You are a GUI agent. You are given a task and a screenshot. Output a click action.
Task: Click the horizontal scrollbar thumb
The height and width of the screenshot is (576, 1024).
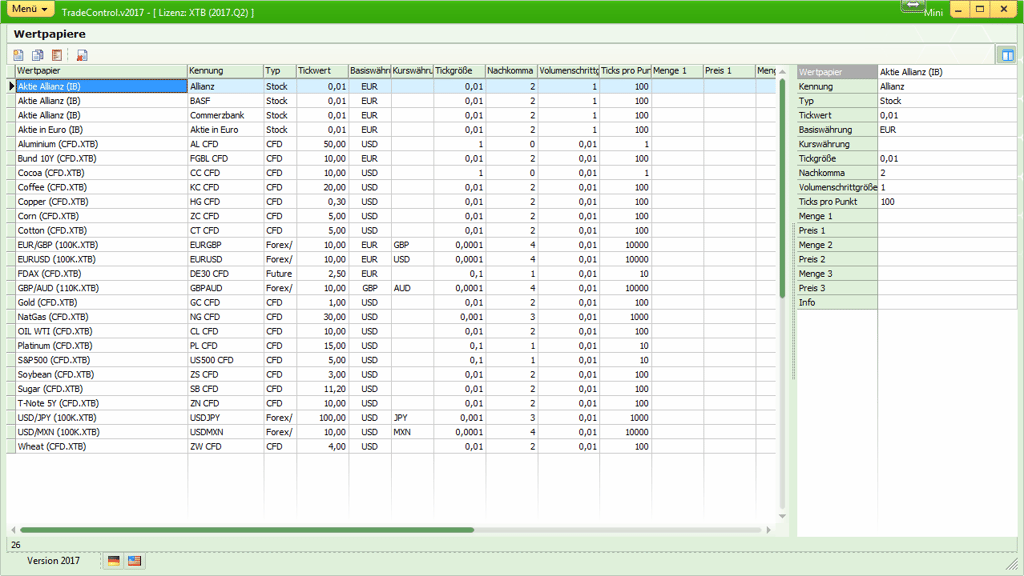tap(247, 530)
